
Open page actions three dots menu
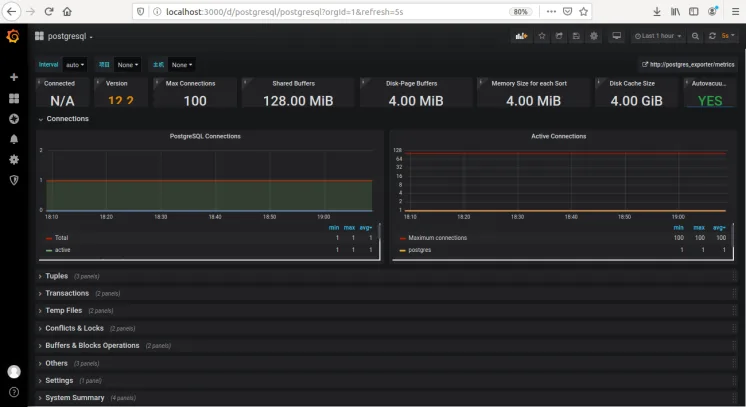tap(551, 11)
